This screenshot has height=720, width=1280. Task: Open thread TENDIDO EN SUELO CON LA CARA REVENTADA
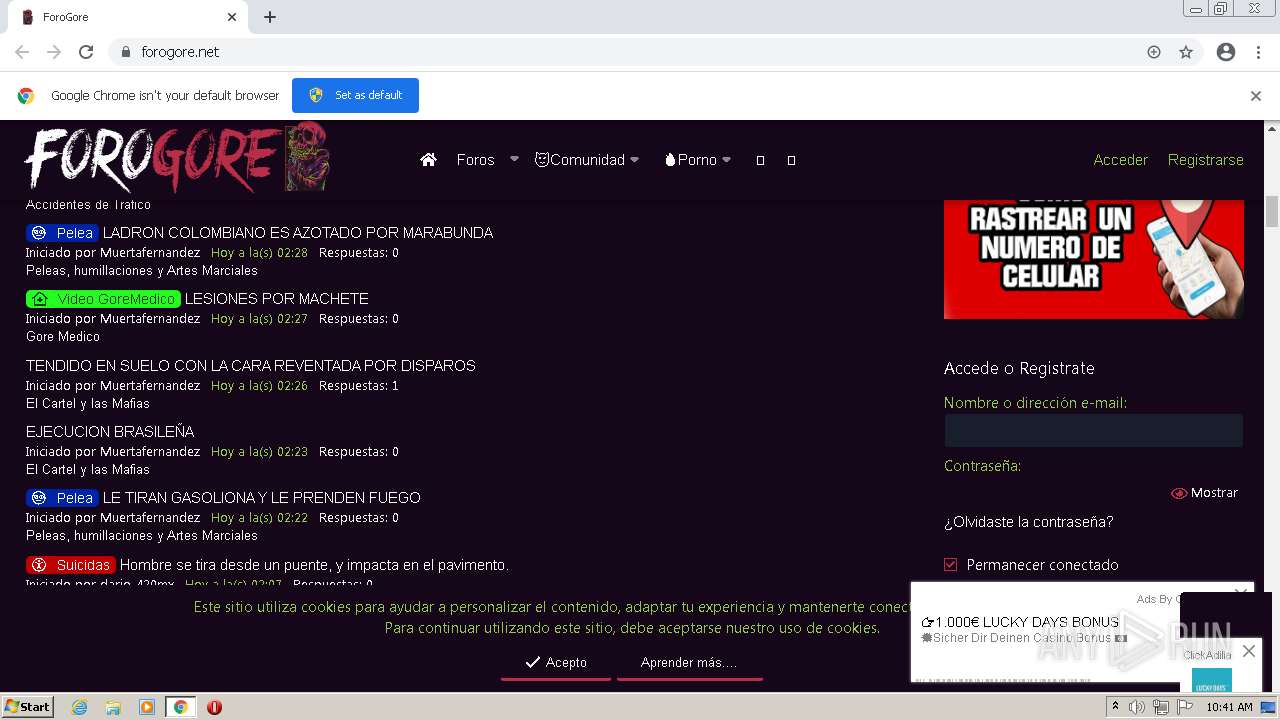(250, 366)
